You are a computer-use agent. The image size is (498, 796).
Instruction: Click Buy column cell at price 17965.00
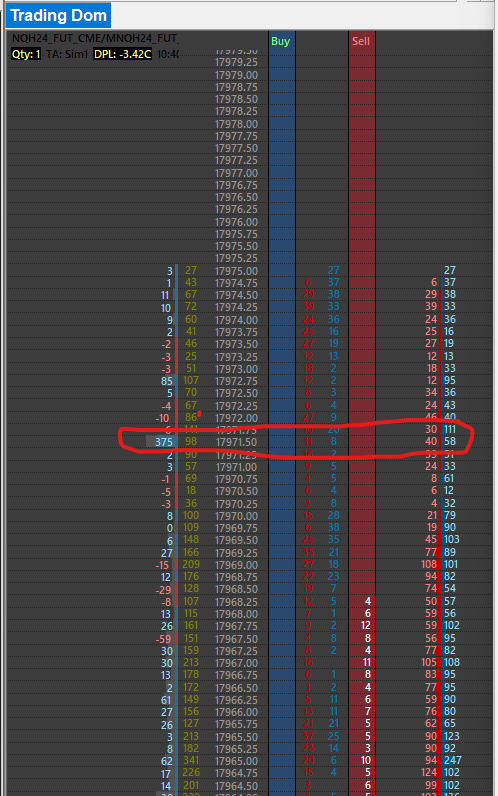tap(281, 761)
